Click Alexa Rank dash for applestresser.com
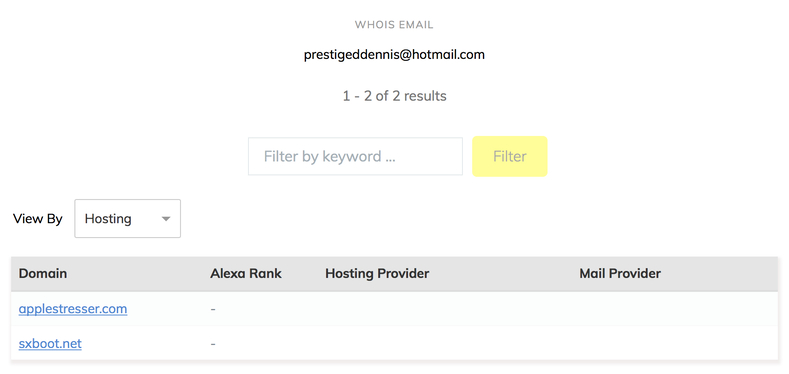The image size is (789, 374). (x=213, y=309)
